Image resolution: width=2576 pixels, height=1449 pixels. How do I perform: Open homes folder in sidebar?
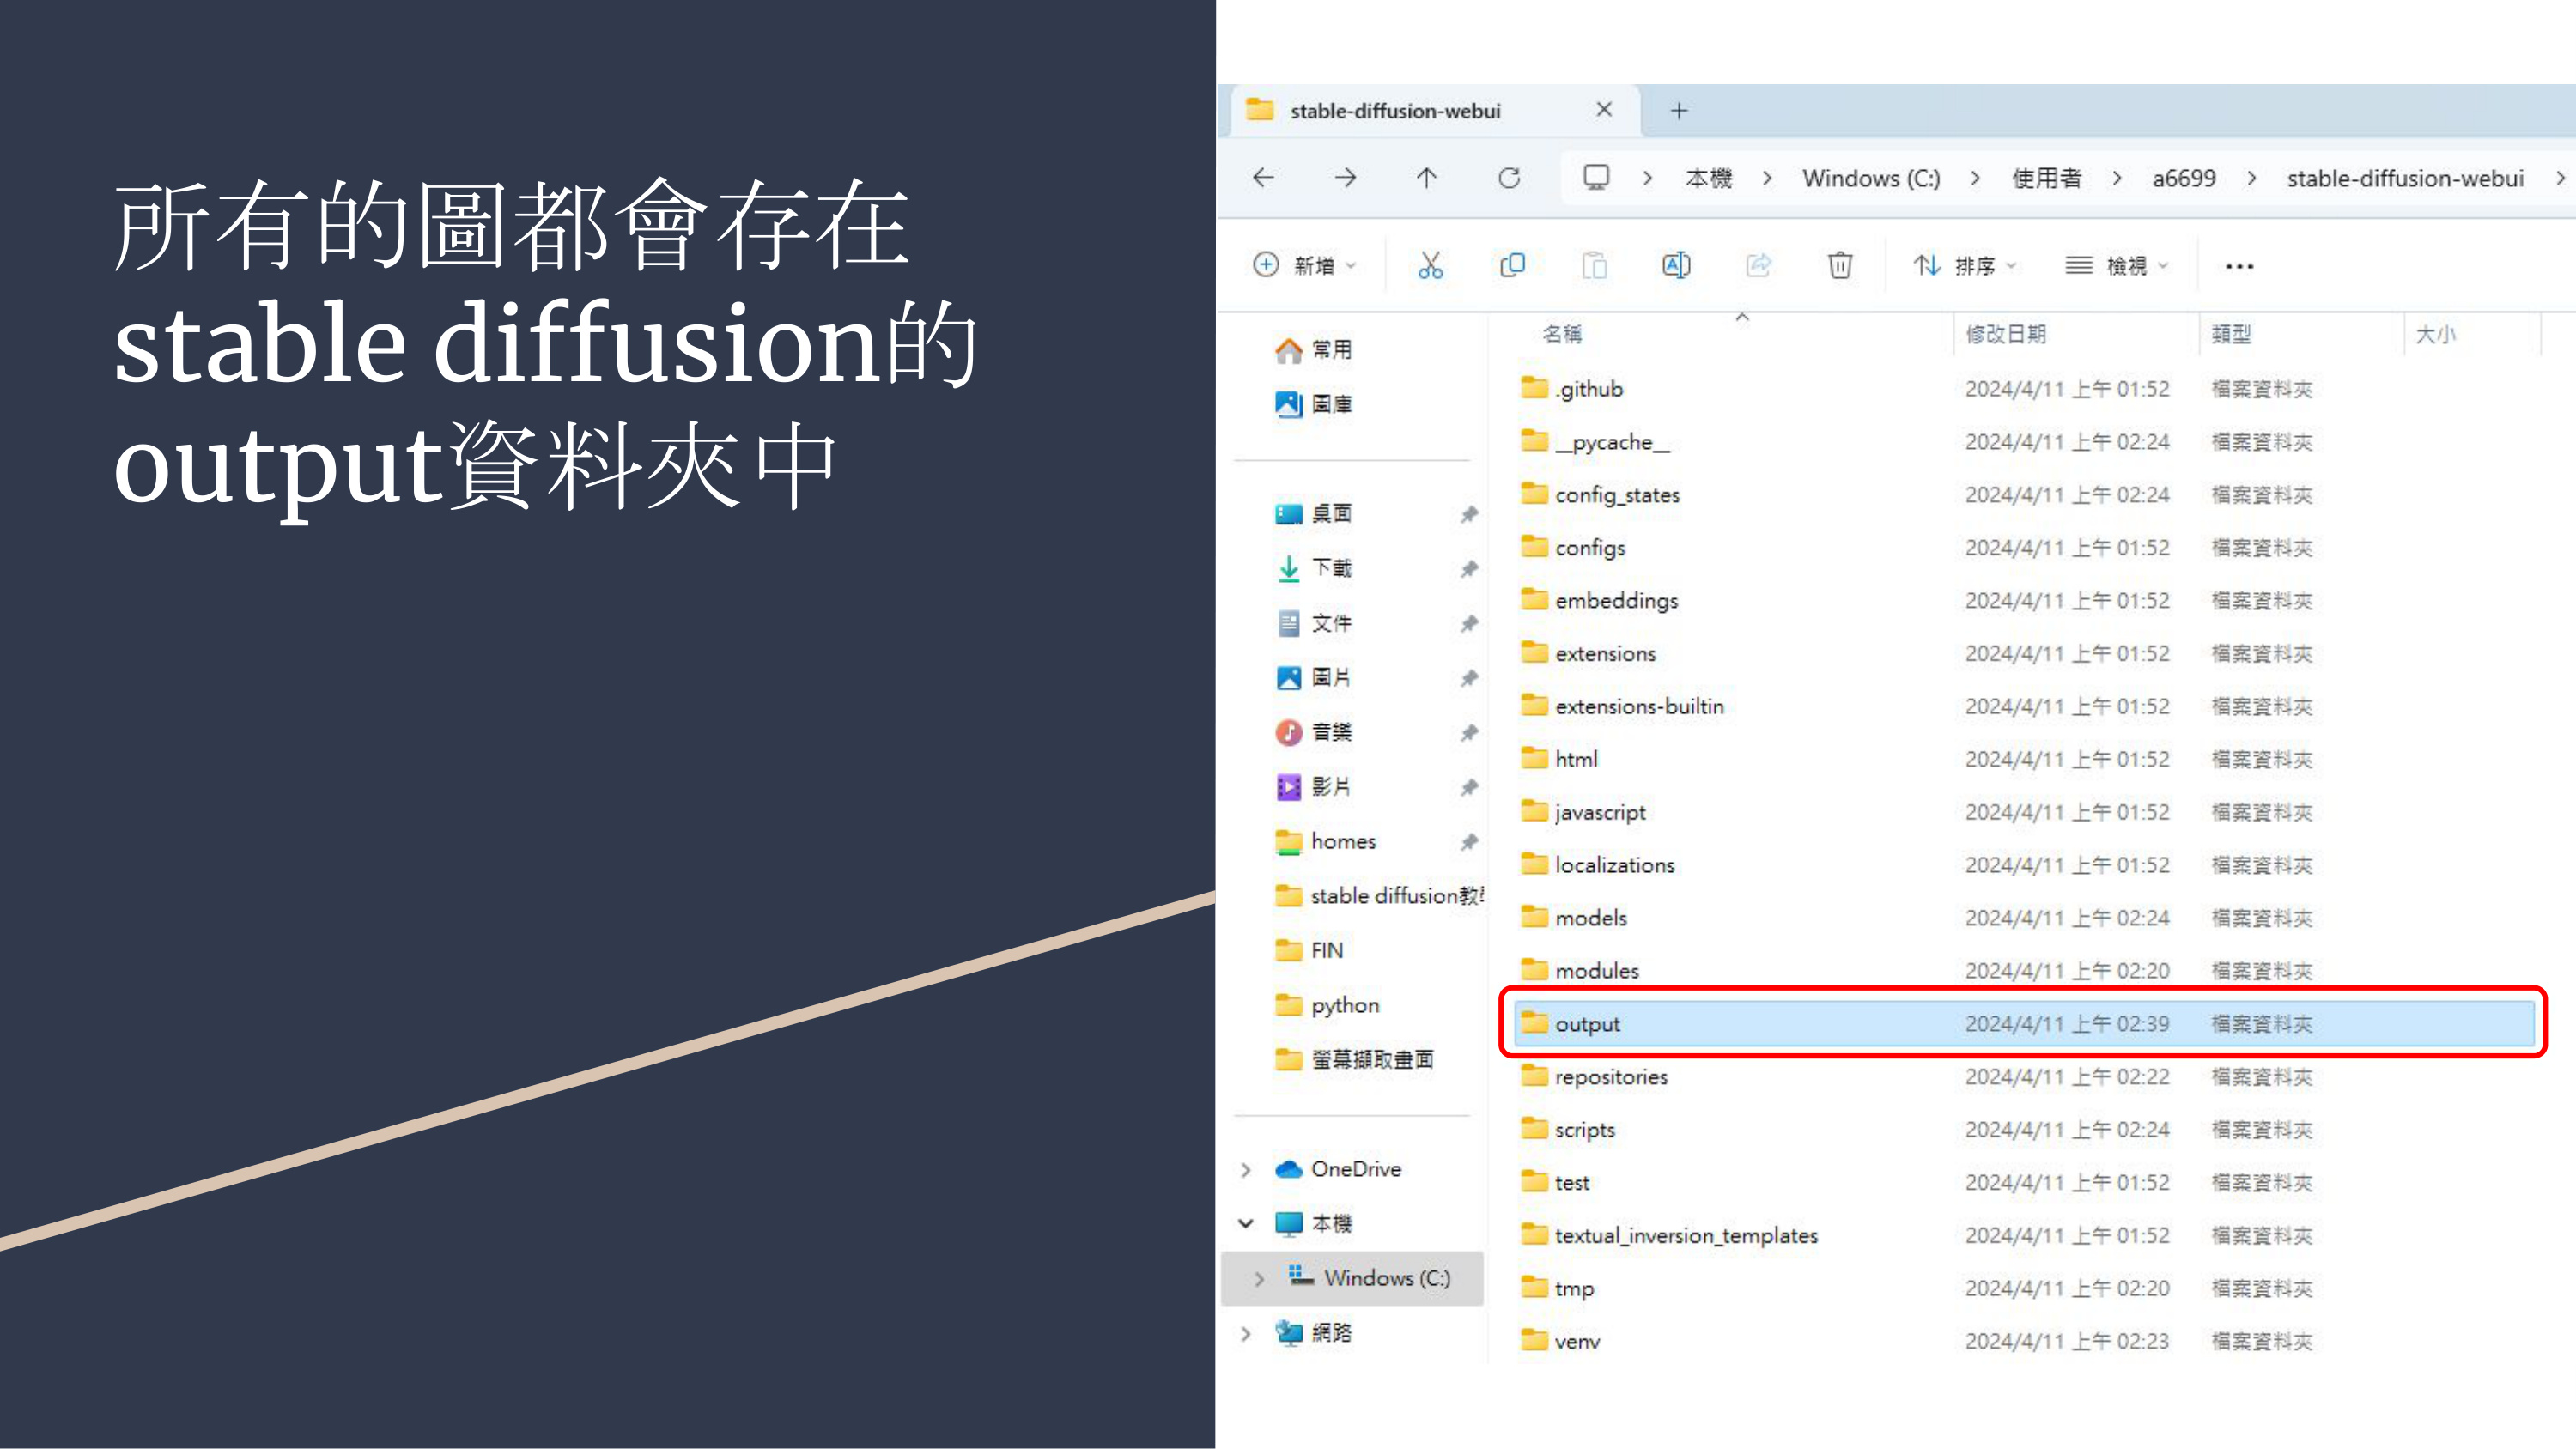pos(1325,841)
